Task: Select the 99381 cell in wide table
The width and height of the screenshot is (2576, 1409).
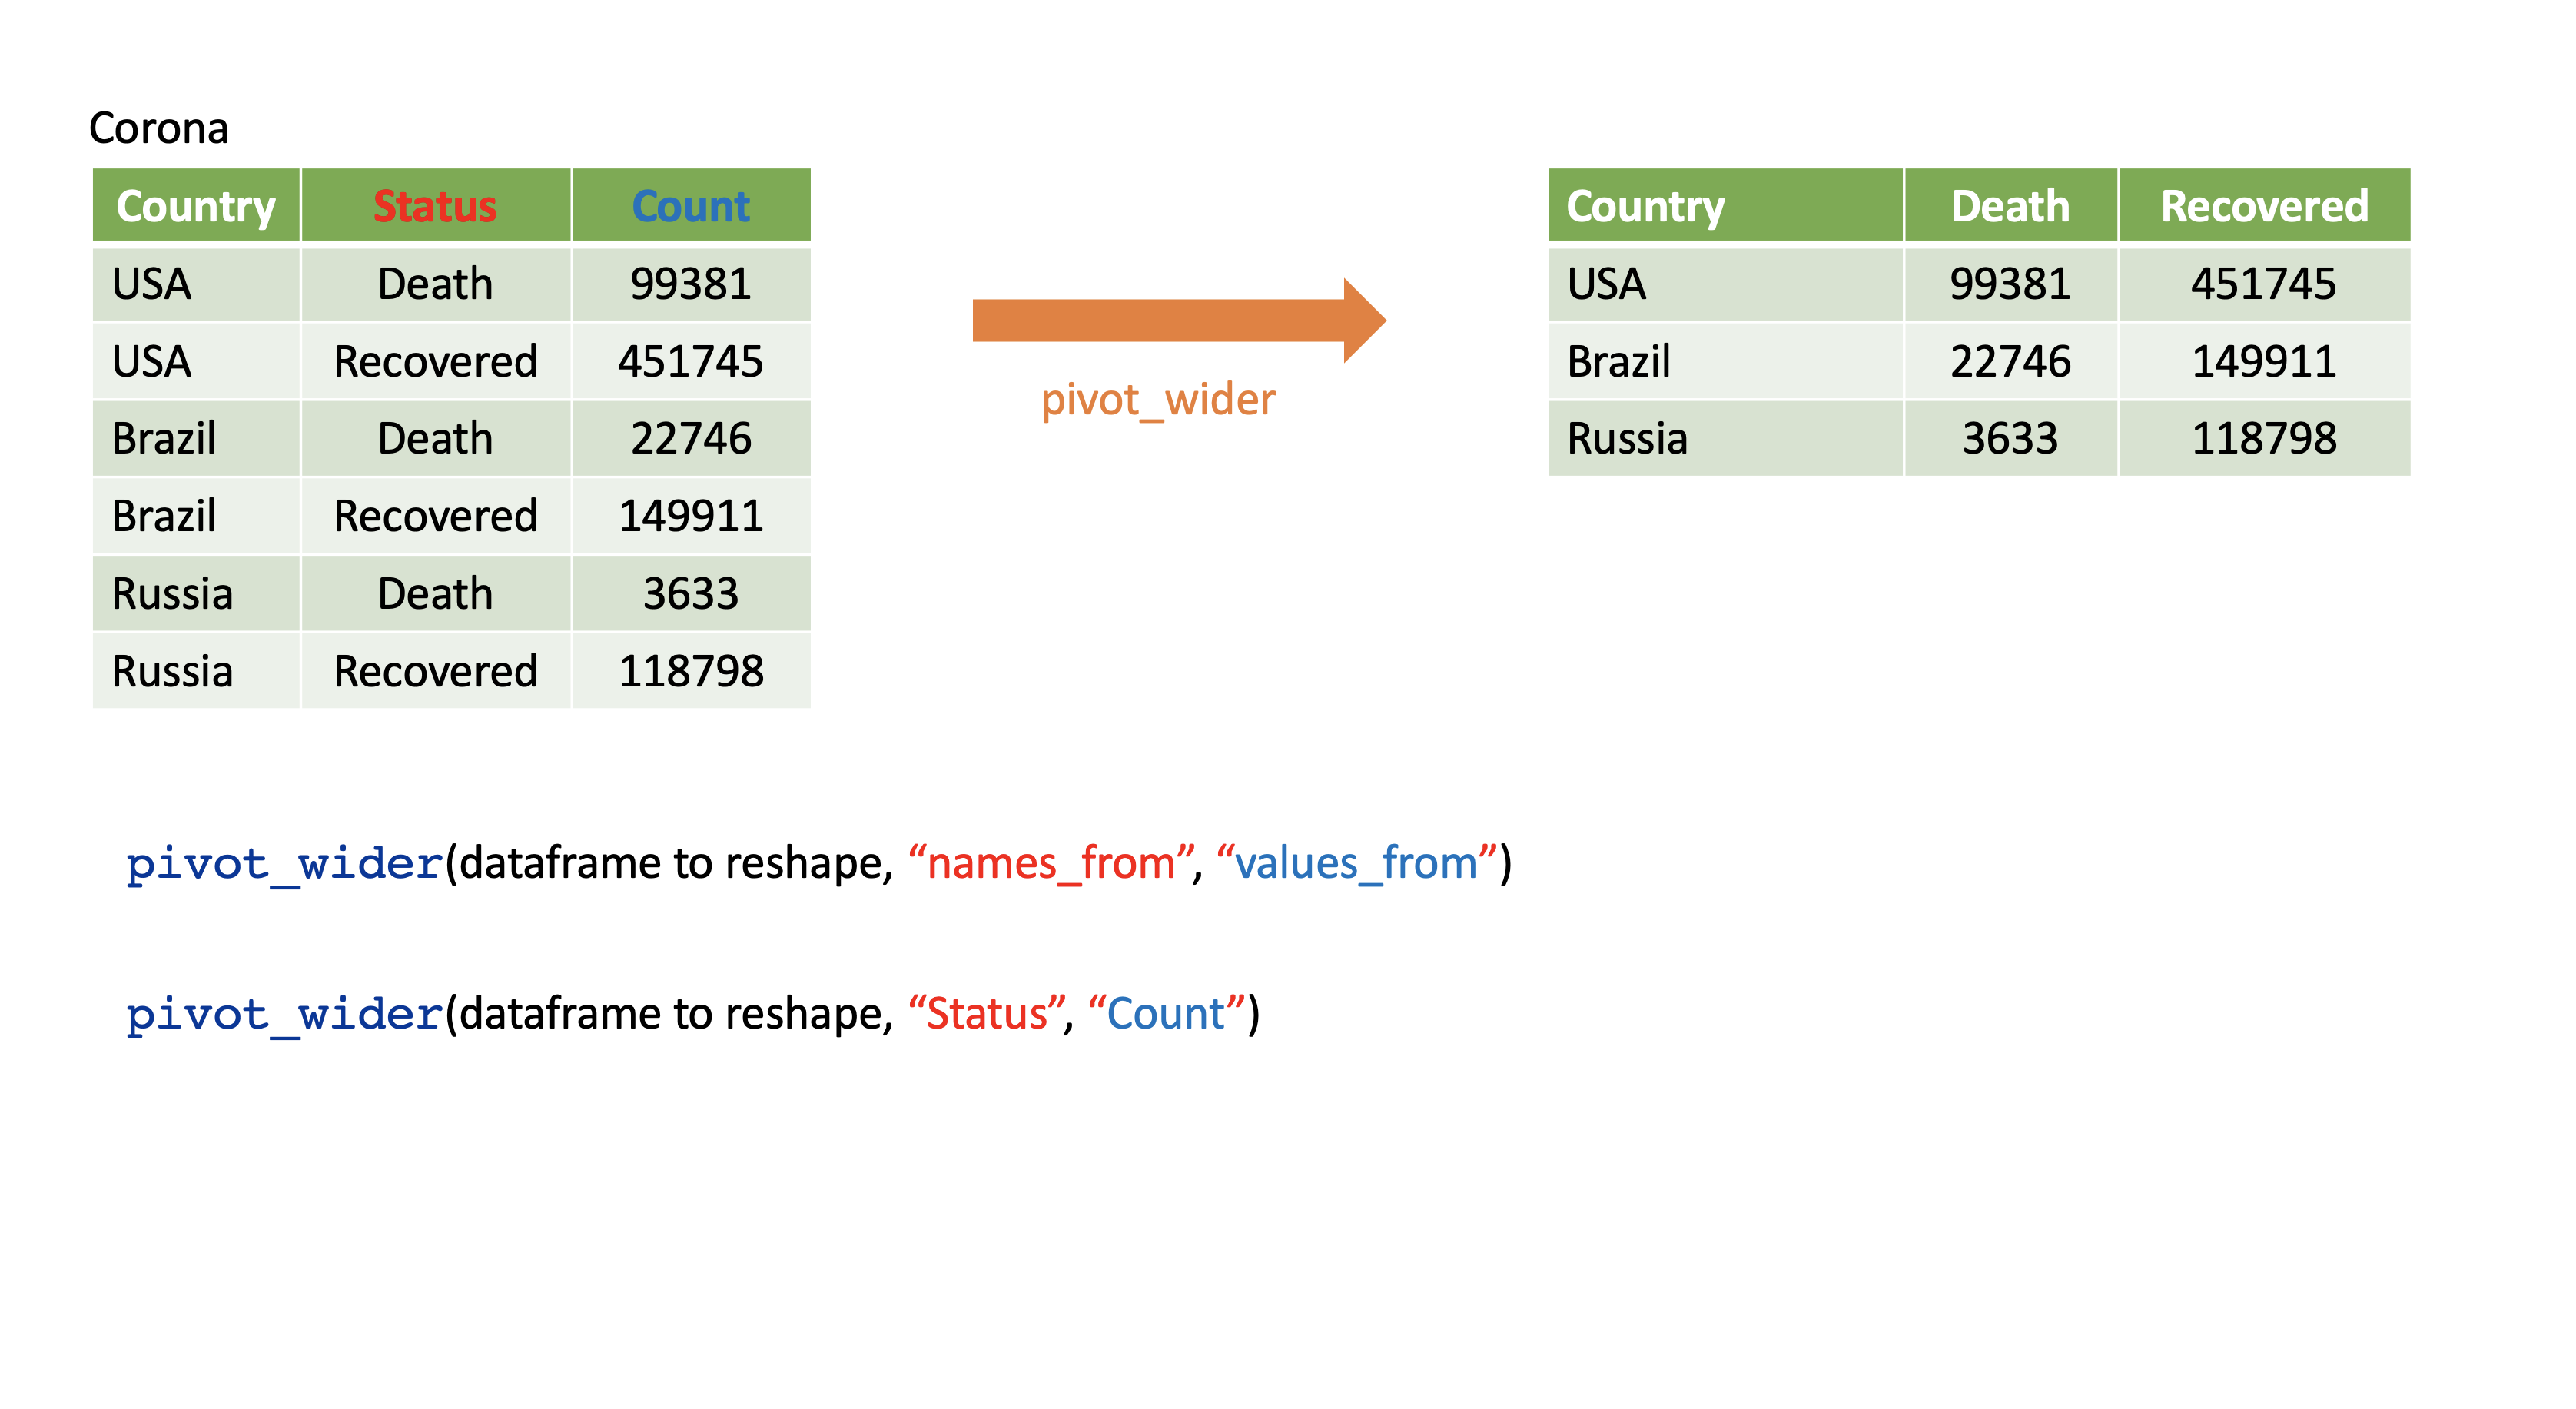Action: (x=2010, y=284)
